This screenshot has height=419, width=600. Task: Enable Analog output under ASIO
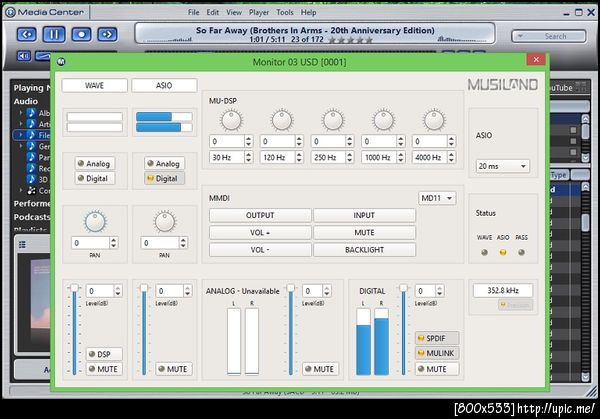pyautogui.click(x=165, y=163)
